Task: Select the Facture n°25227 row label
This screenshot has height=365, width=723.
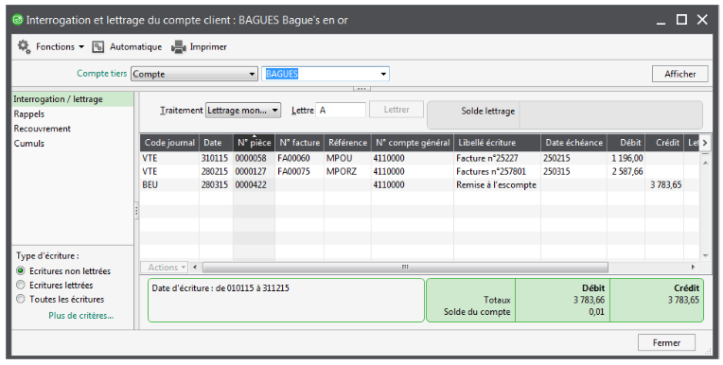Action: coord(487,158)
